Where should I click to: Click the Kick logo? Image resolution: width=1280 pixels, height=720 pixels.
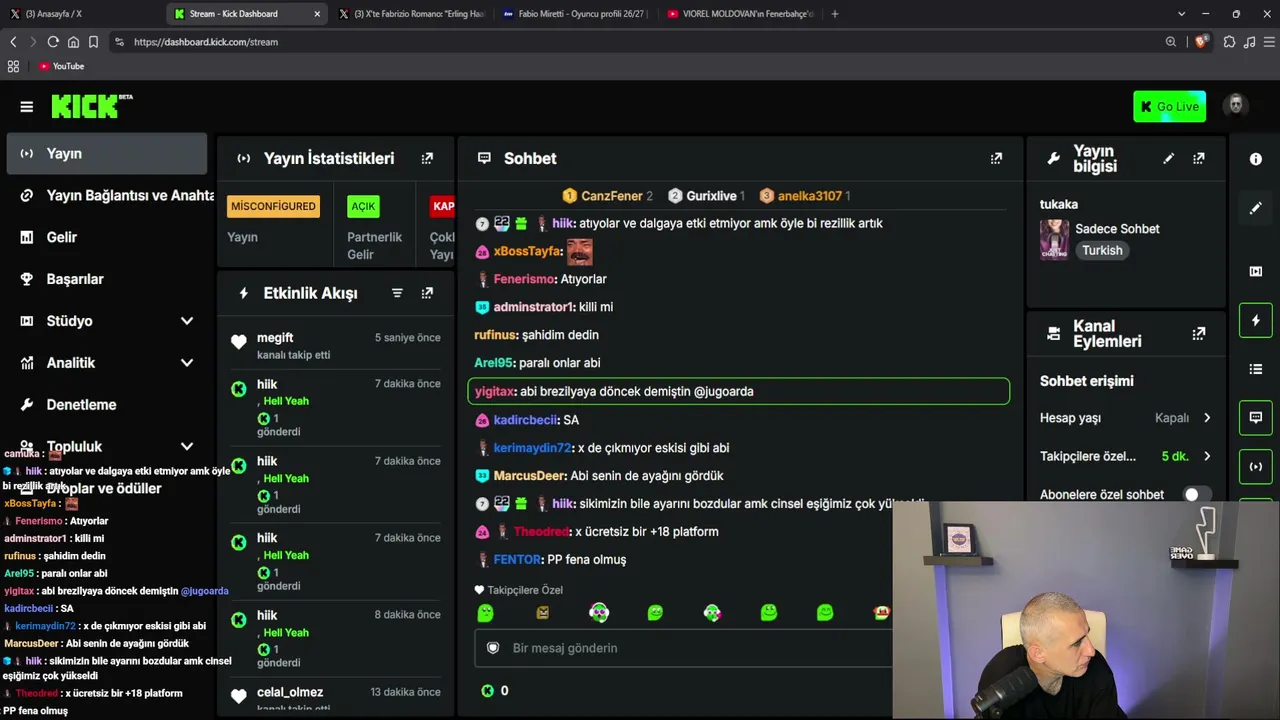tap(91, 106)
